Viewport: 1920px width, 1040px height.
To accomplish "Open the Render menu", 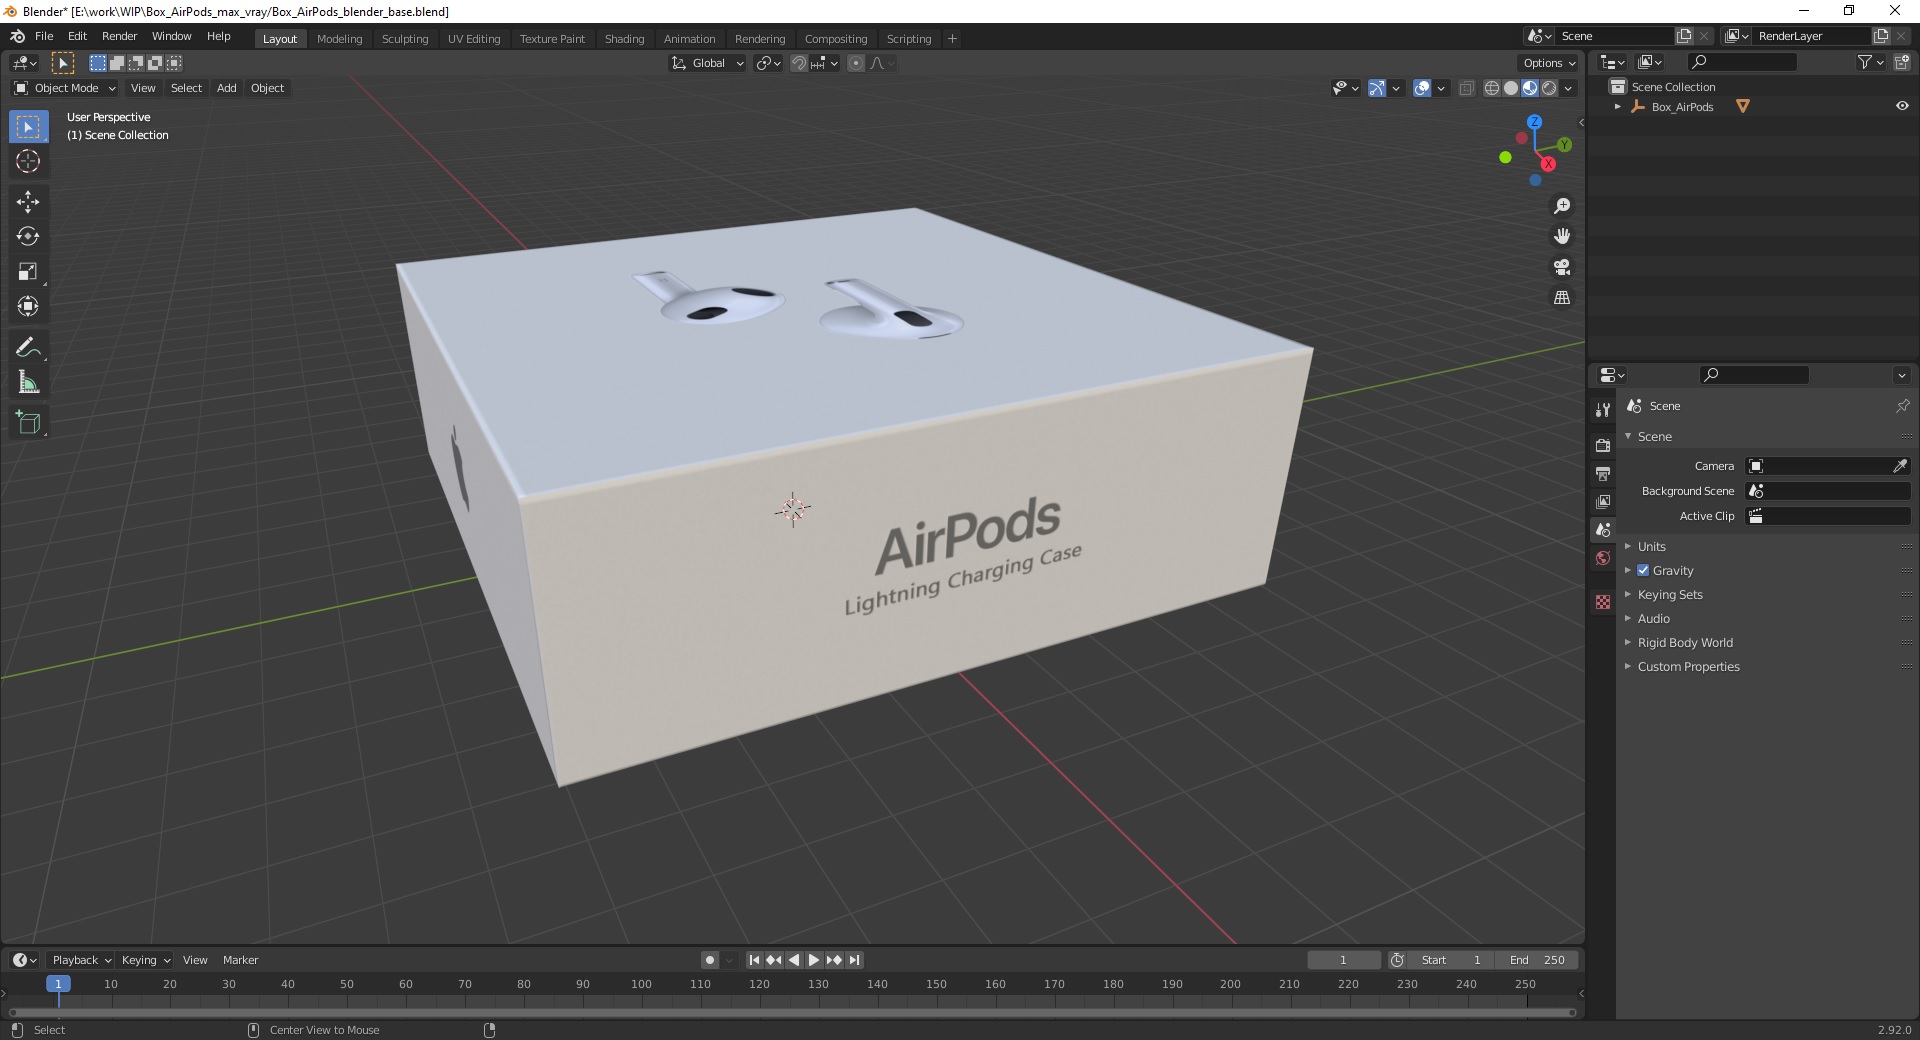I will point(119,36).
